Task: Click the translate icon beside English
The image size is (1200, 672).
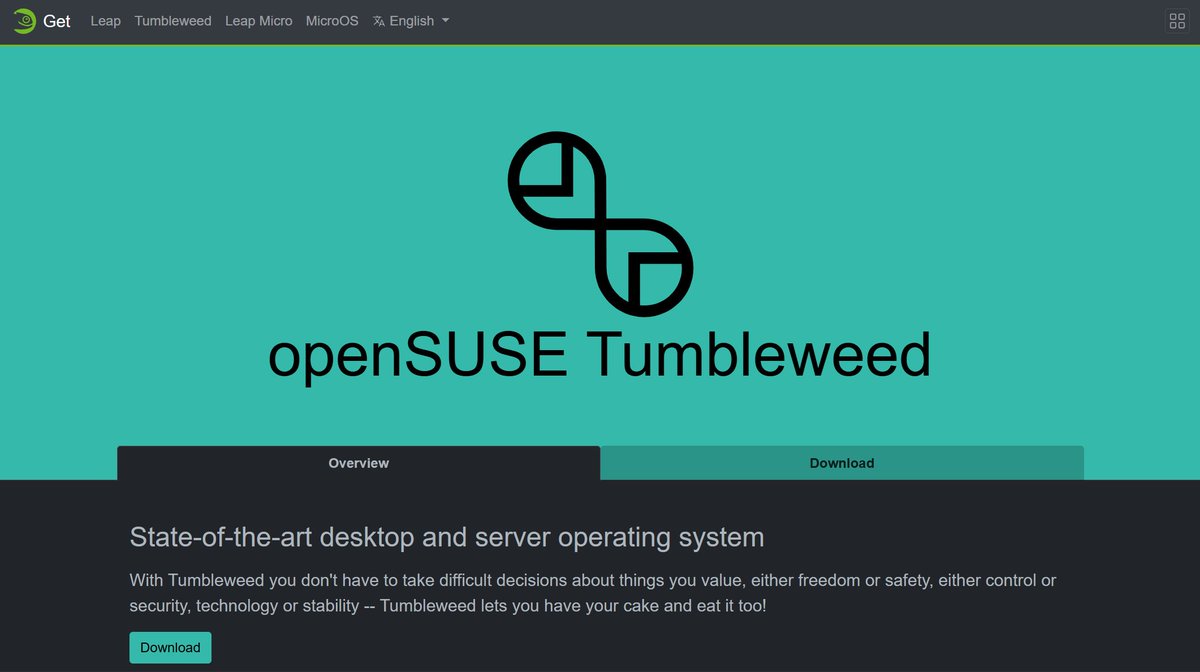Action: pos(379,21)
